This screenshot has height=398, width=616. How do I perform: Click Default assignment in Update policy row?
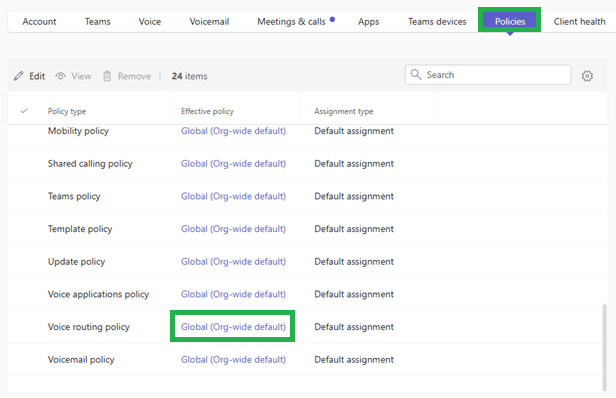pyautogui.click(x=354, y=262)
